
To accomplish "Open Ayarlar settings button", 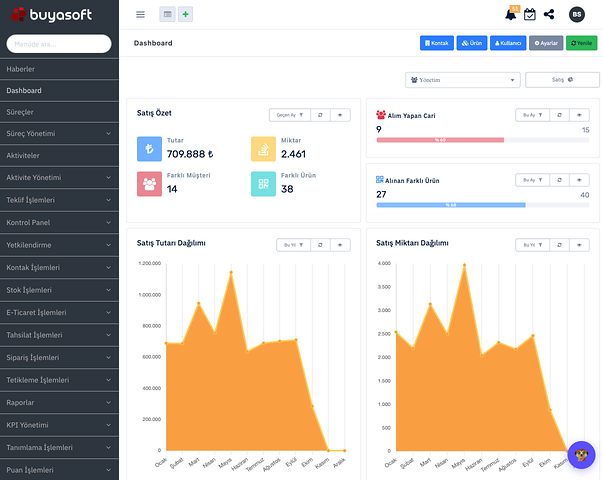I will [546, 43].
